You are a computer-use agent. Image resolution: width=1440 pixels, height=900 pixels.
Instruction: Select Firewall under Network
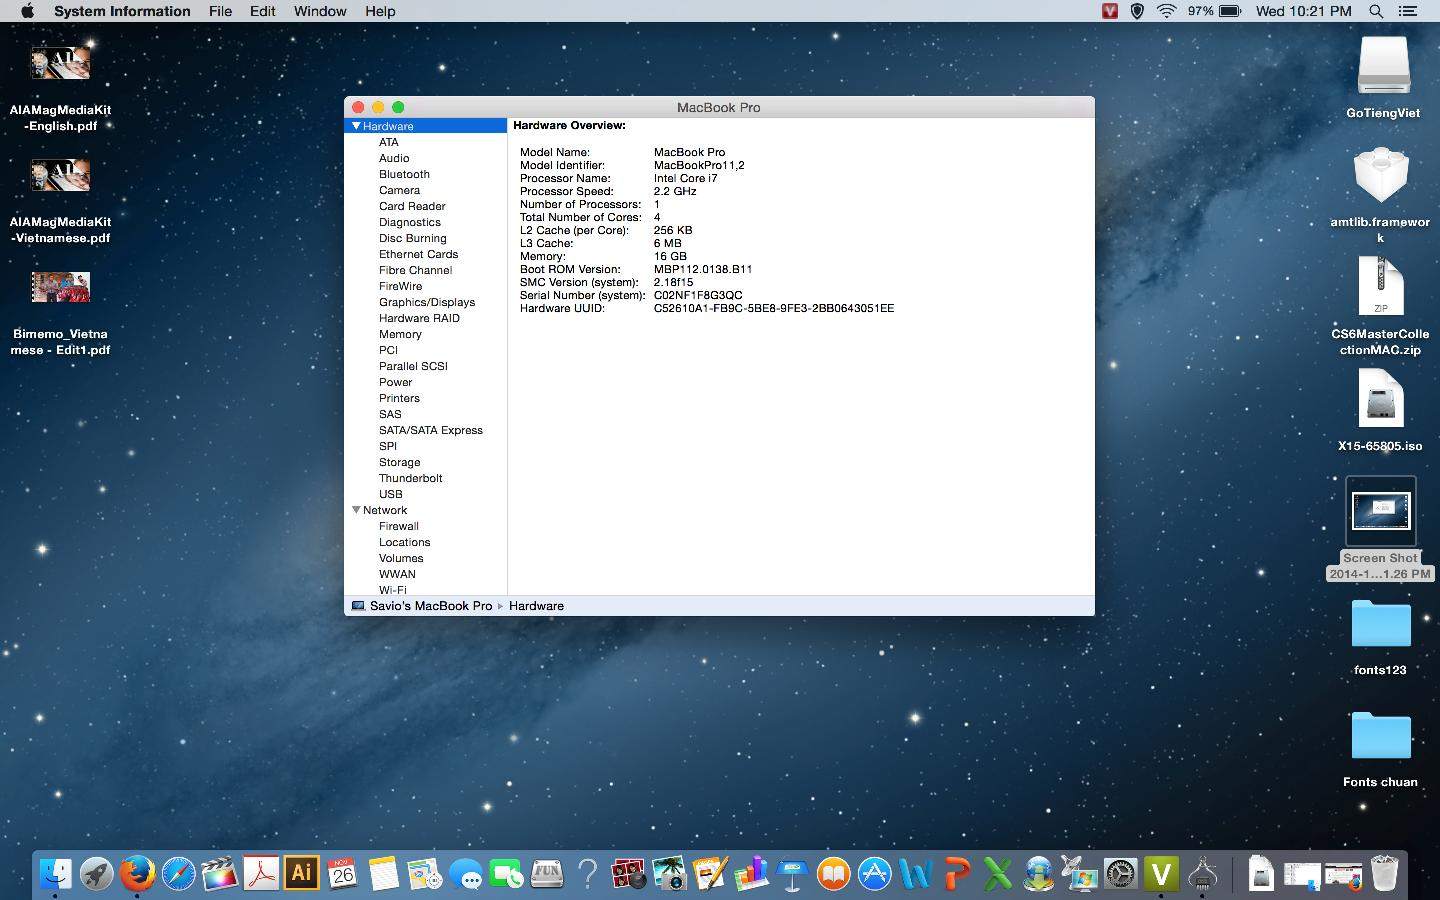(x=398, y=526)
